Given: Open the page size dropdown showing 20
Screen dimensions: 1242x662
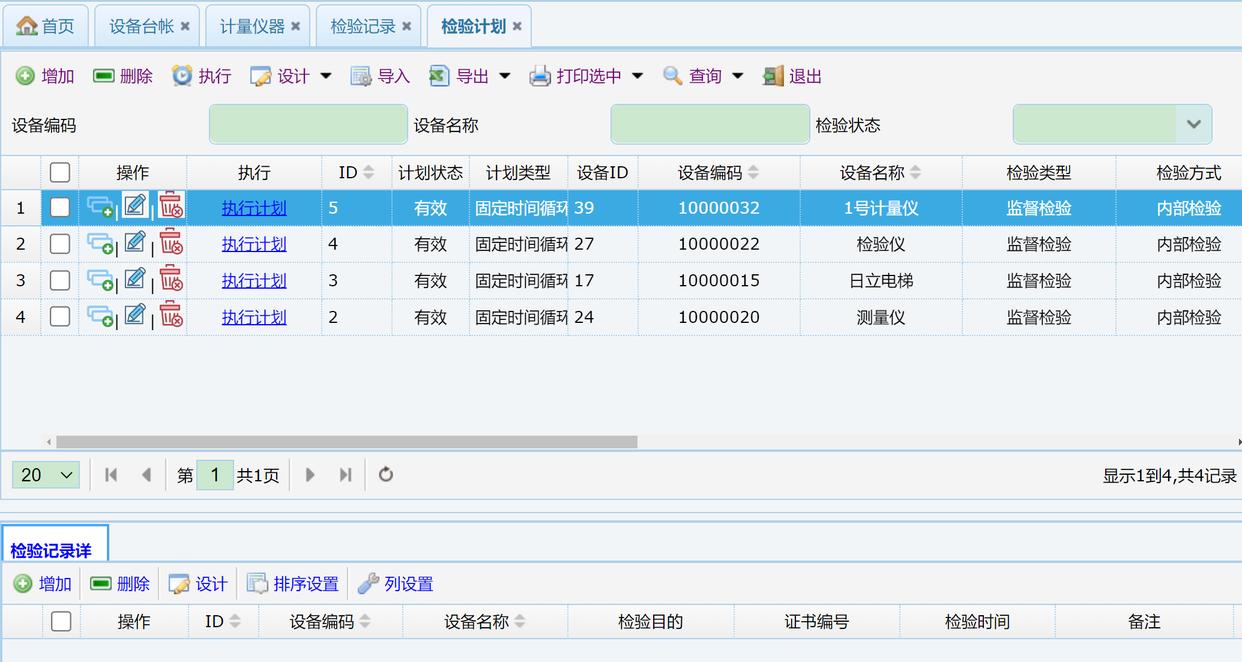Looking at the screenshot, I should click(x=46, y=475).
